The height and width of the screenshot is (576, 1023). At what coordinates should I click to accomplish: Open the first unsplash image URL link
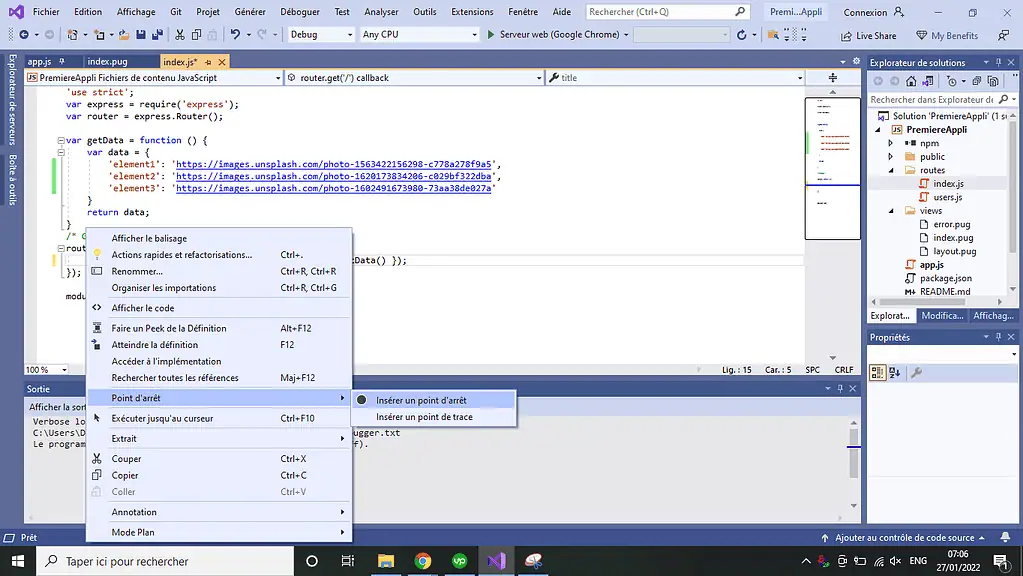point(333,164)
